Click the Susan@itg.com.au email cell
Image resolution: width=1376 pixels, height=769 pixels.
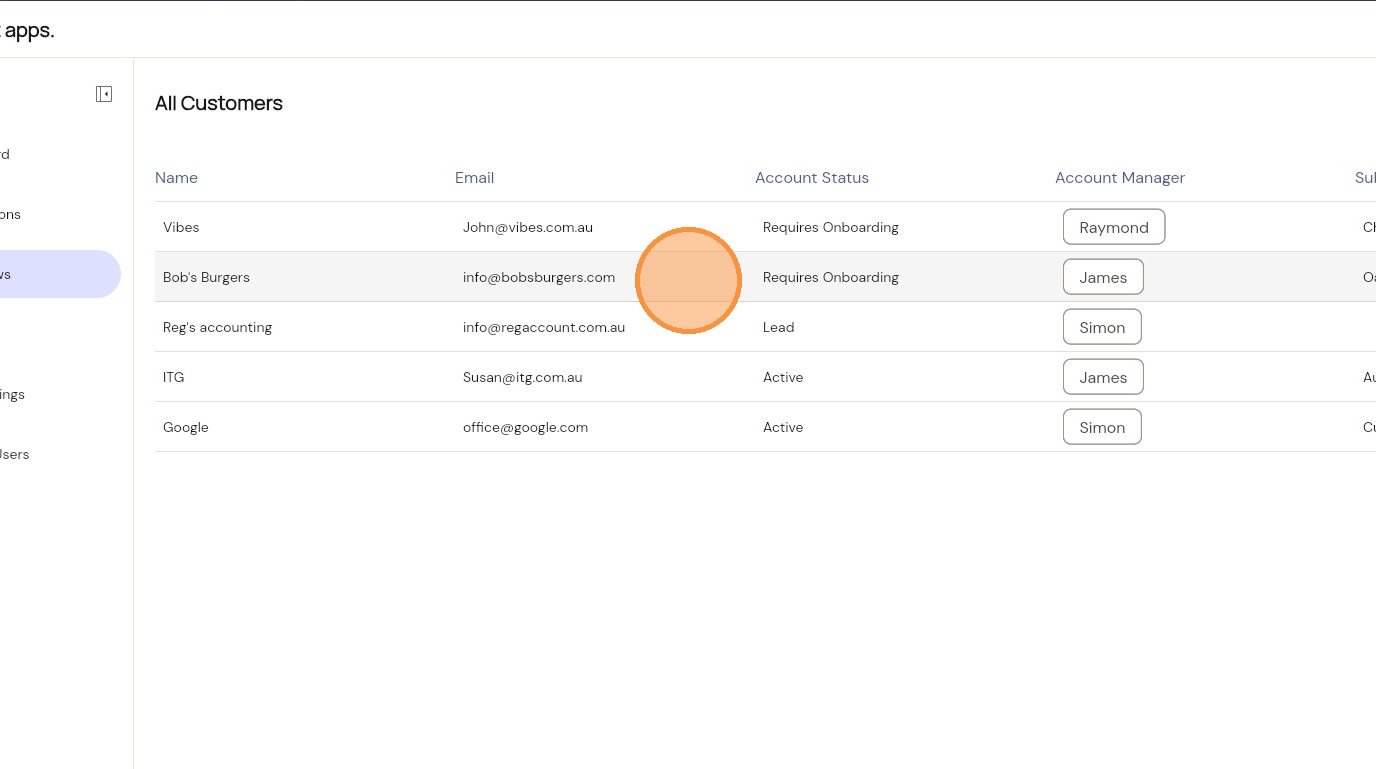[x=522, y=377]
